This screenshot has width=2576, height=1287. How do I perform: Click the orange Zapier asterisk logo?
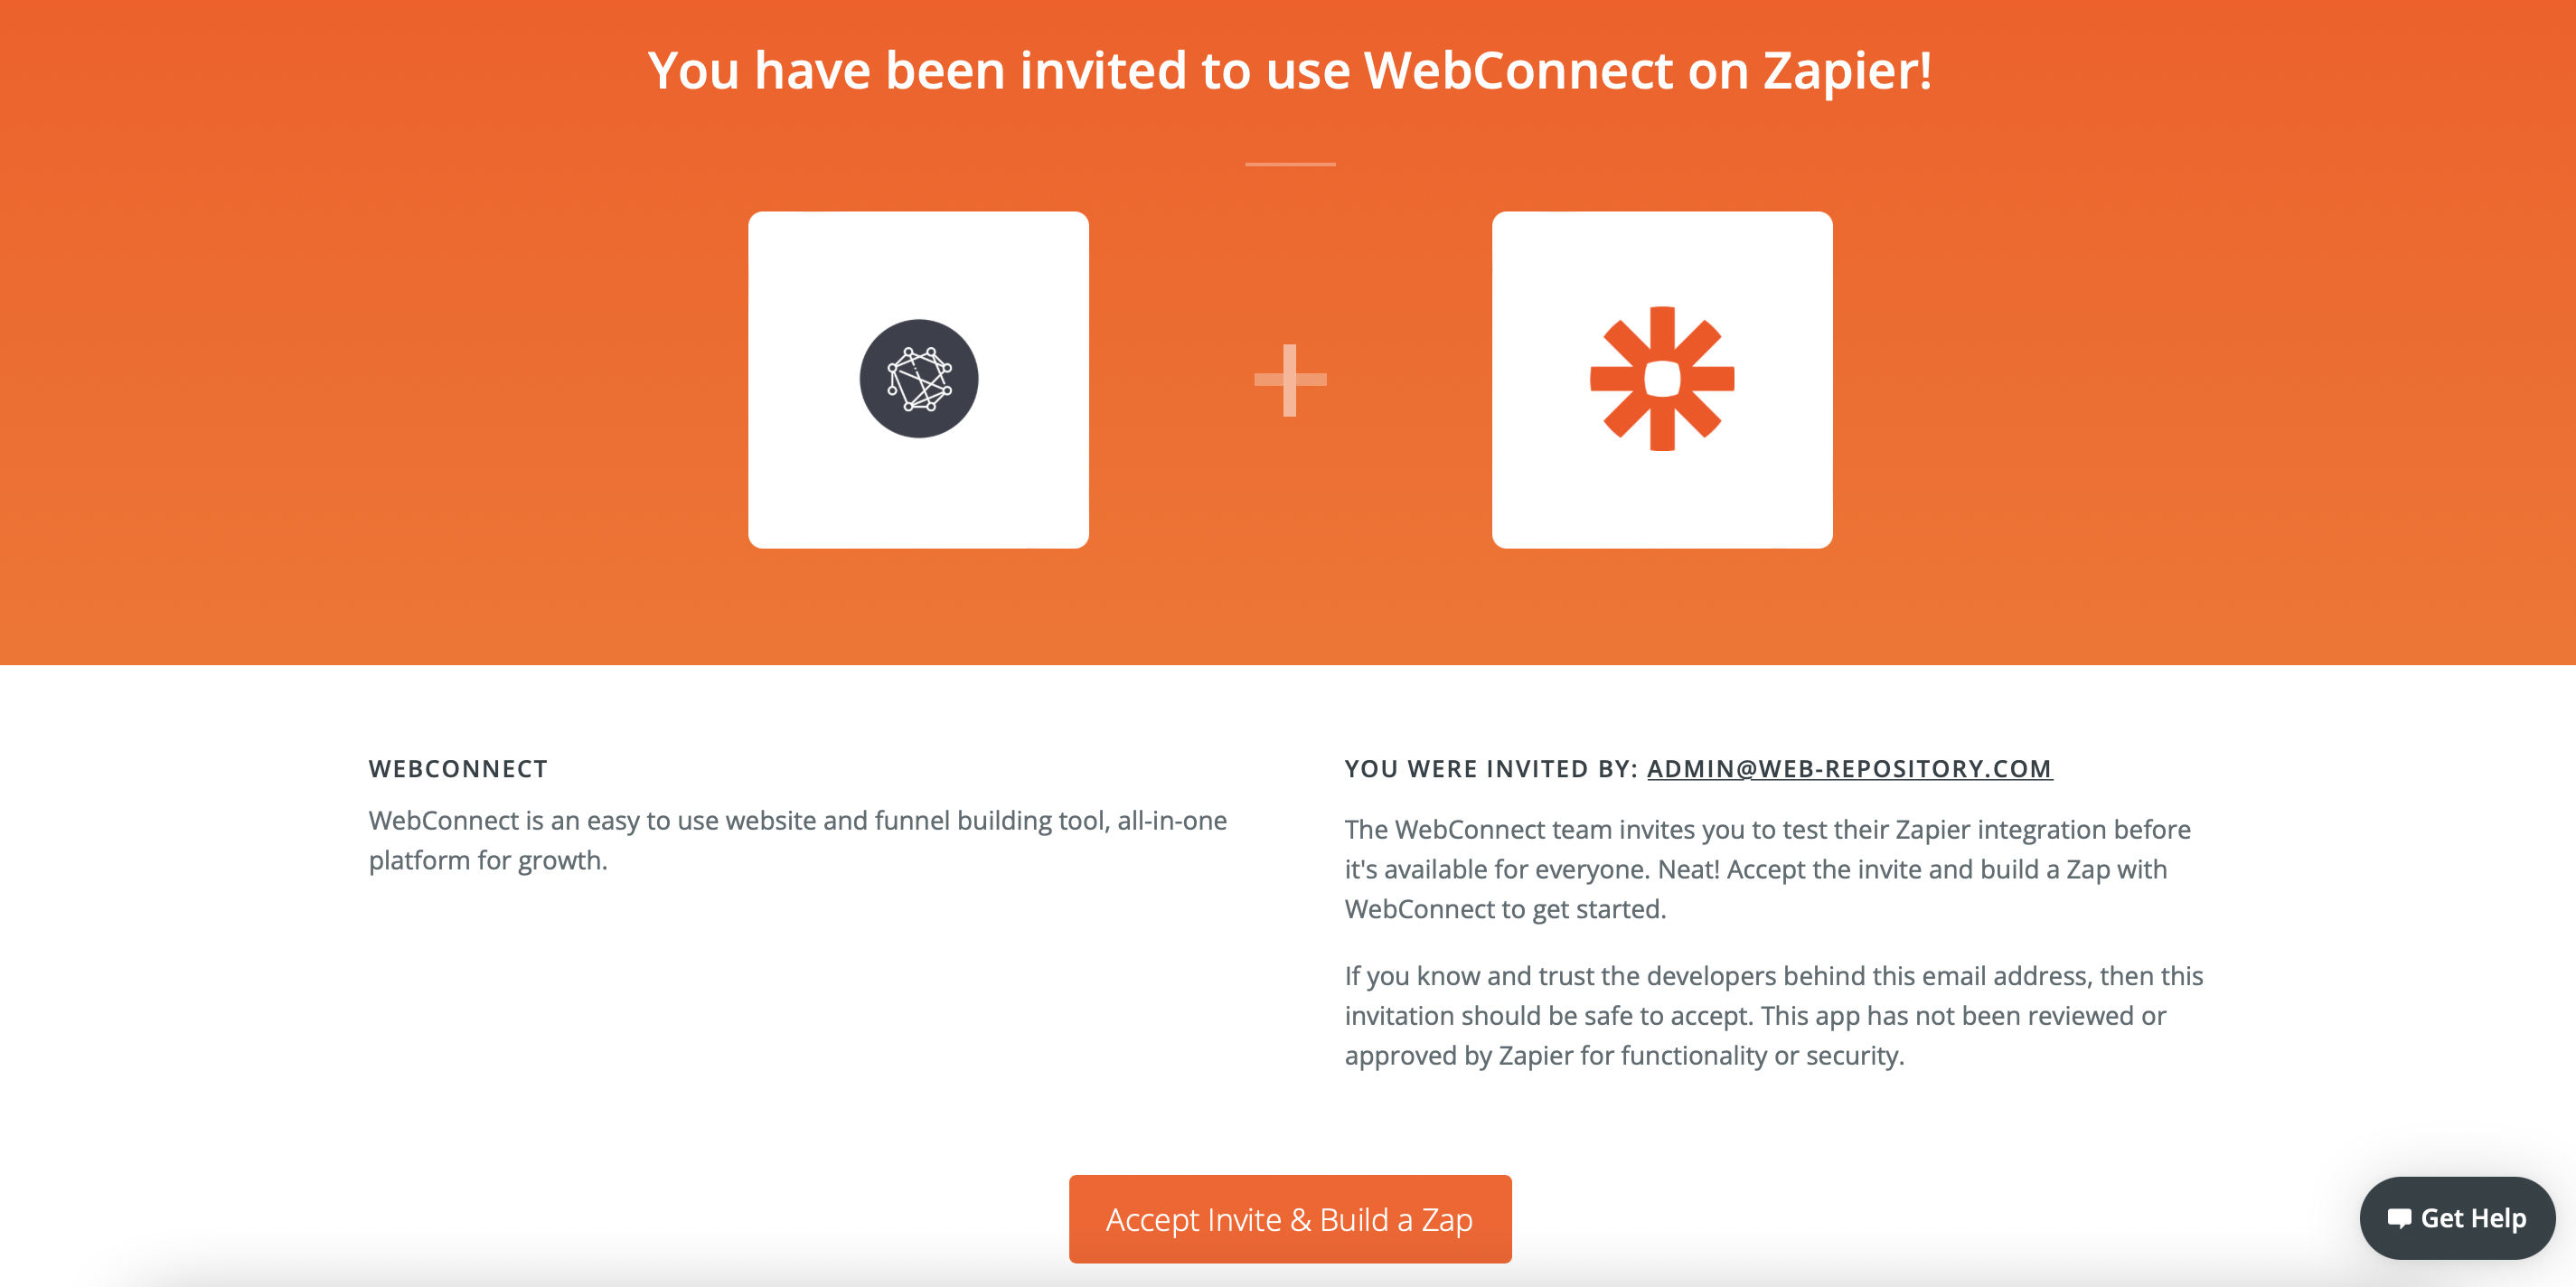point(1662,378)
